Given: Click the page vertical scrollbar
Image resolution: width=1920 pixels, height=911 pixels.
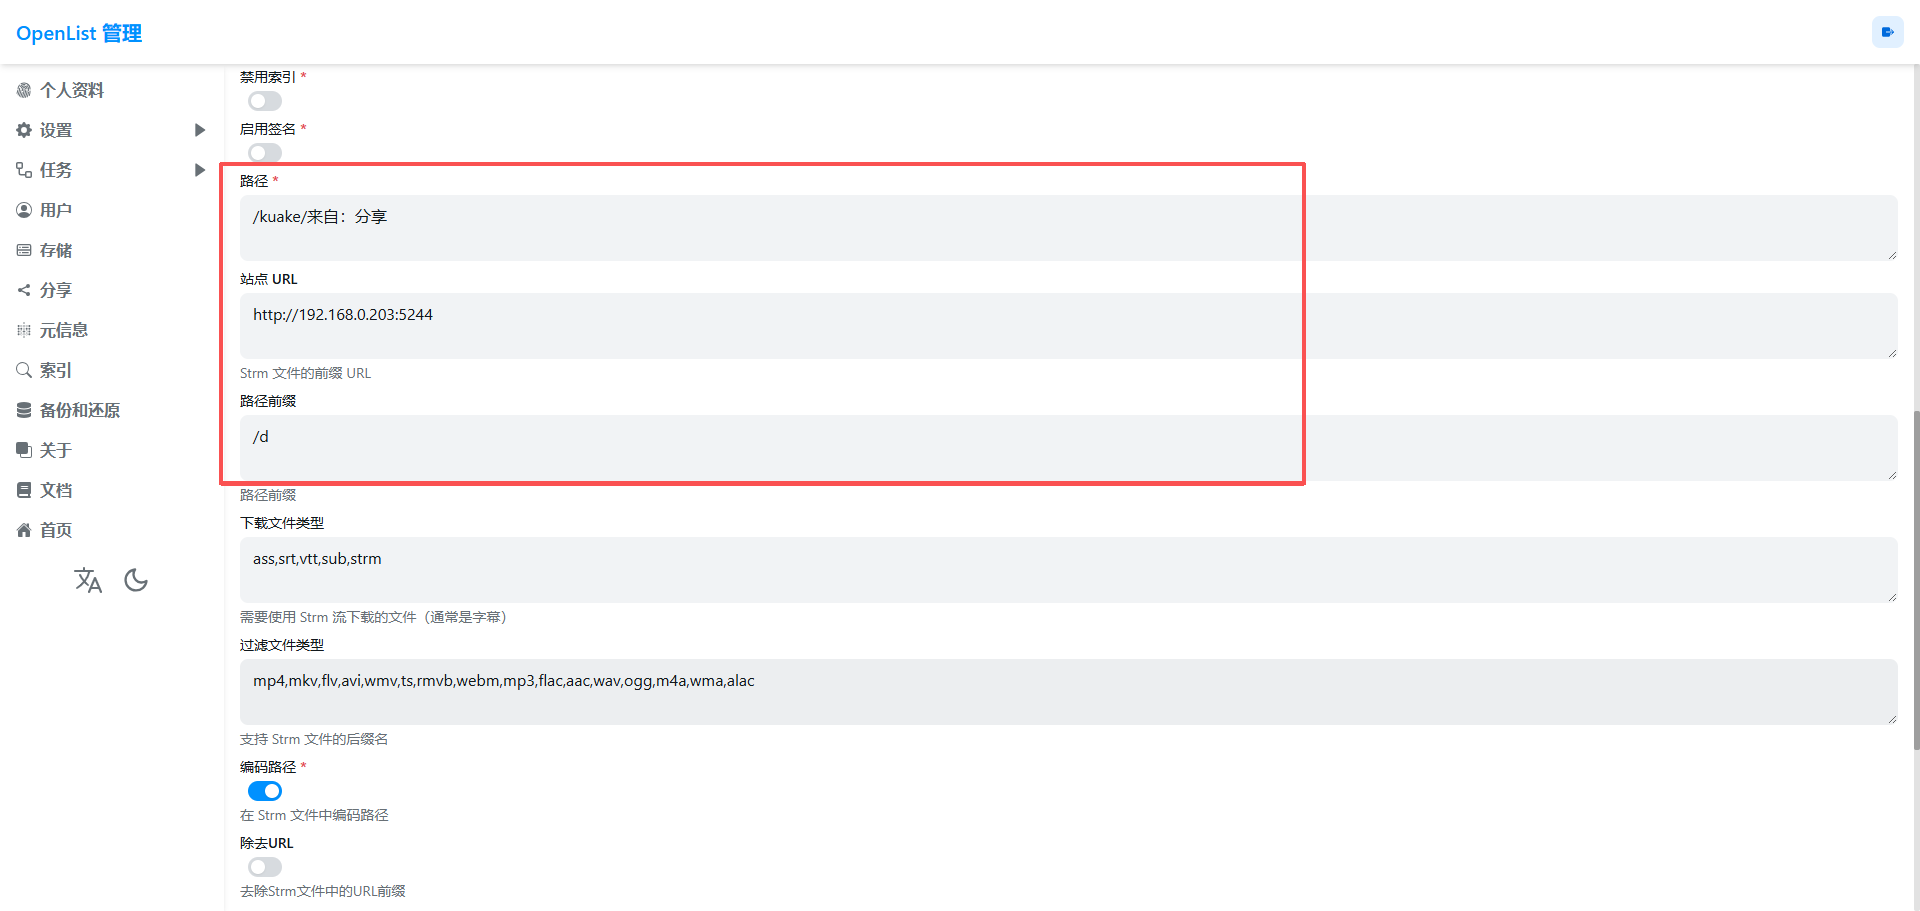Looking at the screenshot, I should coord(1915,580).
